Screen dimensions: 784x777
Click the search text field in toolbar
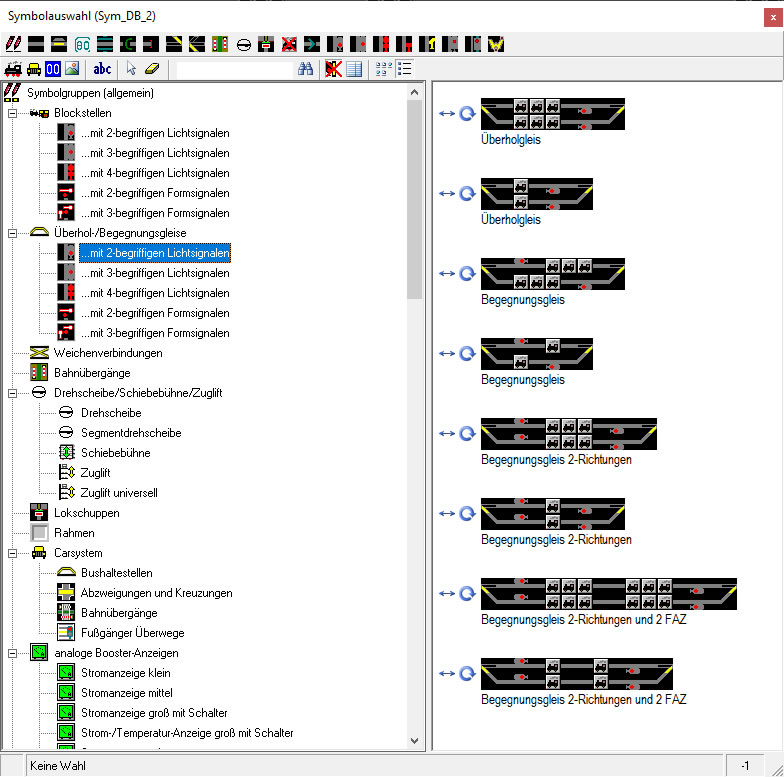[x=234, y=69]
